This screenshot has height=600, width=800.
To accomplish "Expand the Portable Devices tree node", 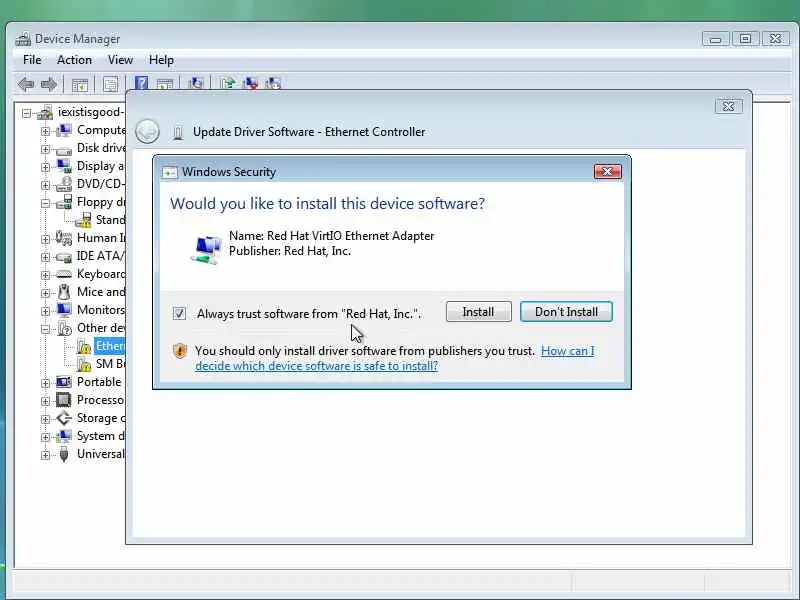I will click(45, 383).
